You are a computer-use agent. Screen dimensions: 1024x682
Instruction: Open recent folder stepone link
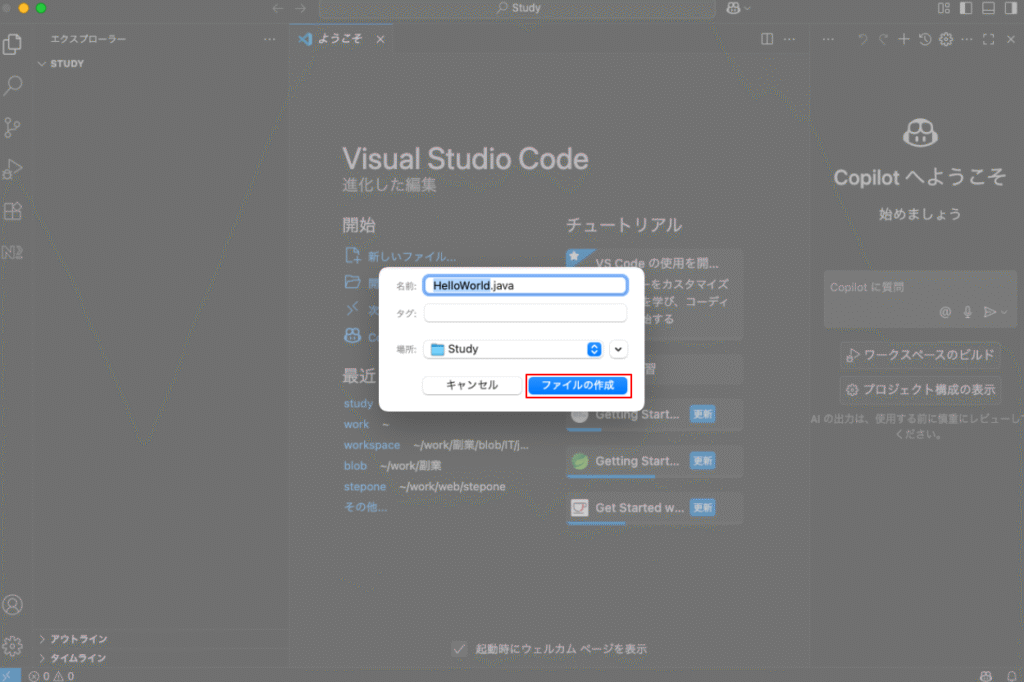[x=364, y=487]
